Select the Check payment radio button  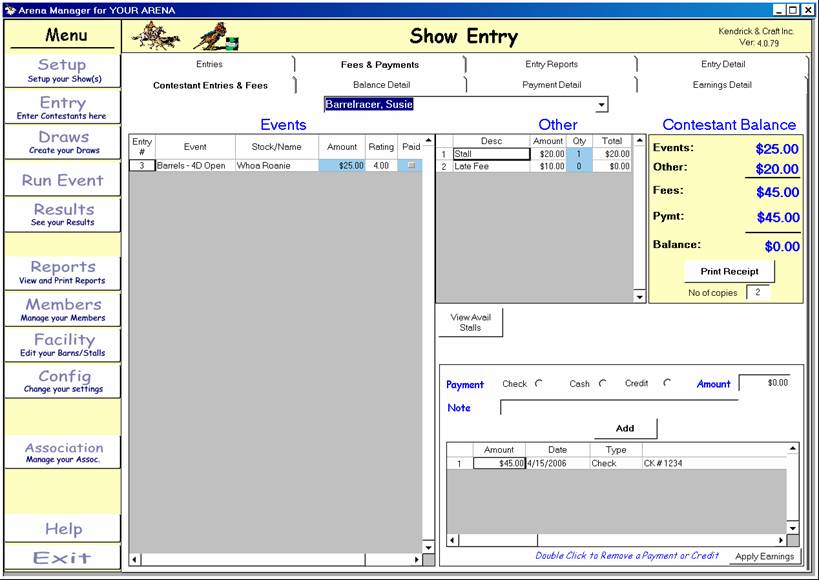click(540, 384)
